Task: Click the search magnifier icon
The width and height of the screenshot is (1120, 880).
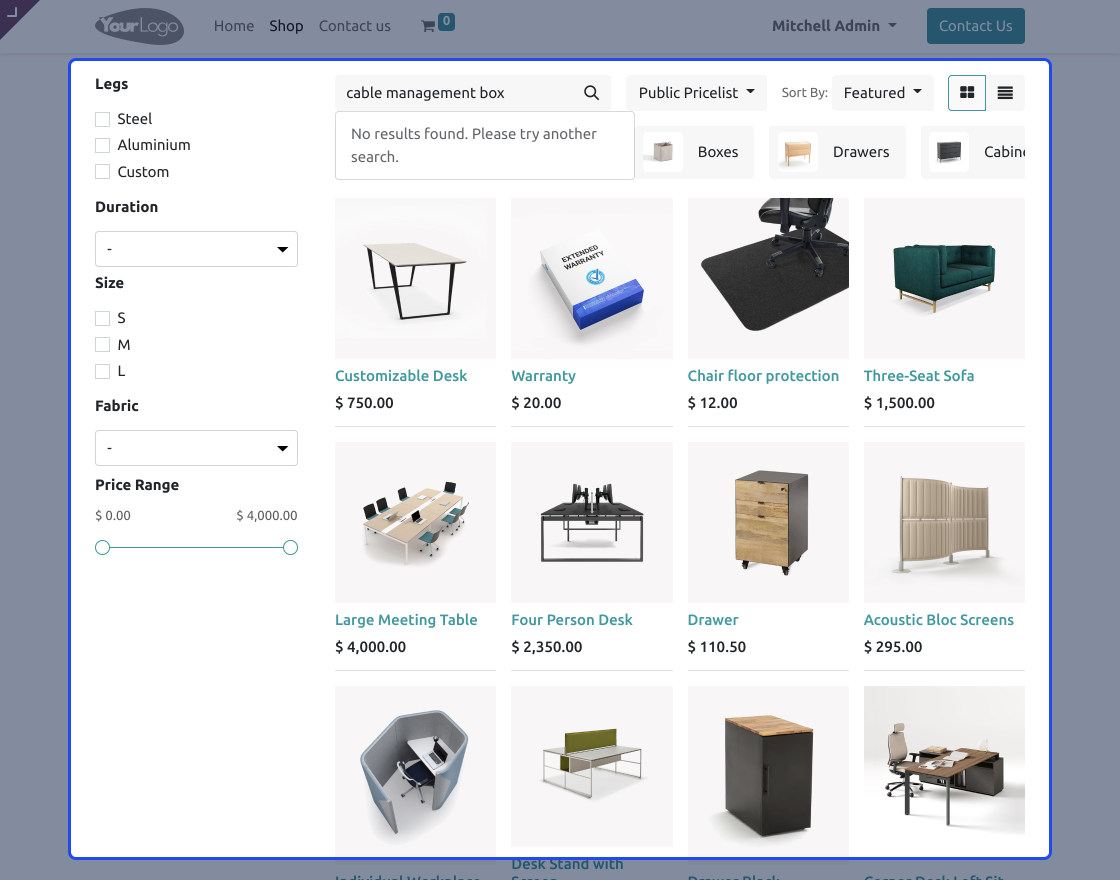Action: click(591, 93)
